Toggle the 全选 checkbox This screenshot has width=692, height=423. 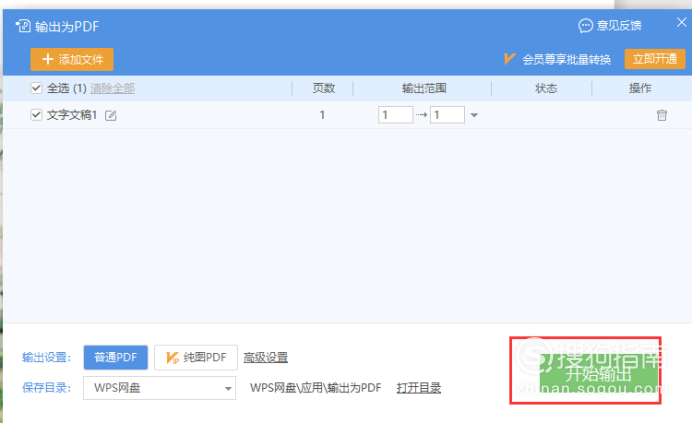36,88
